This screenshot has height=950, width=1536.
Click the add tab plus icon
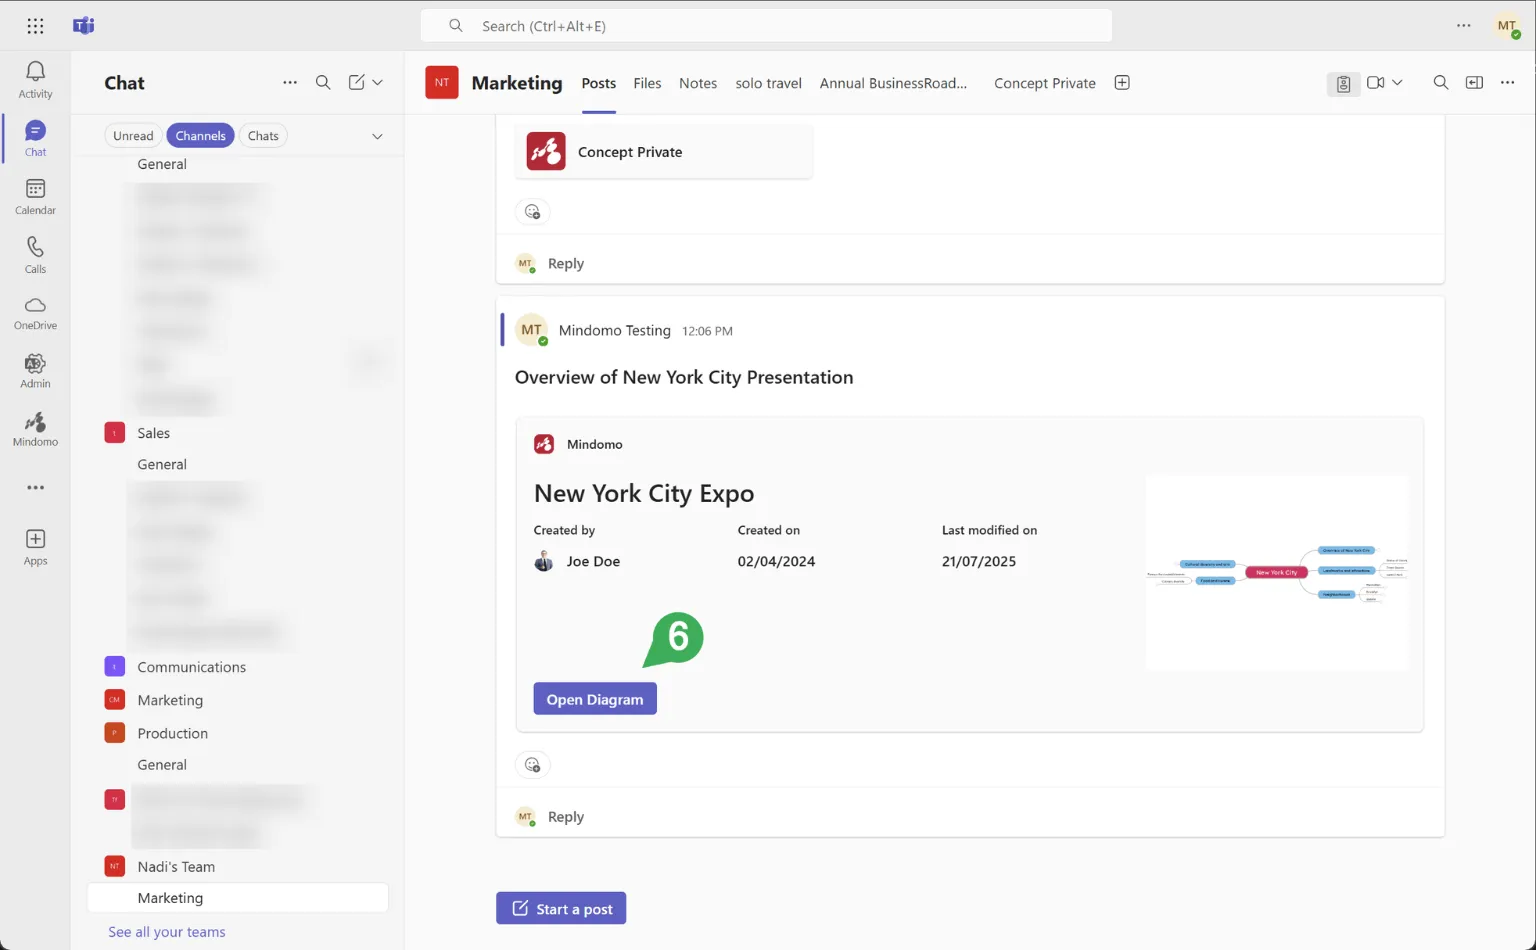point(1122,83)
